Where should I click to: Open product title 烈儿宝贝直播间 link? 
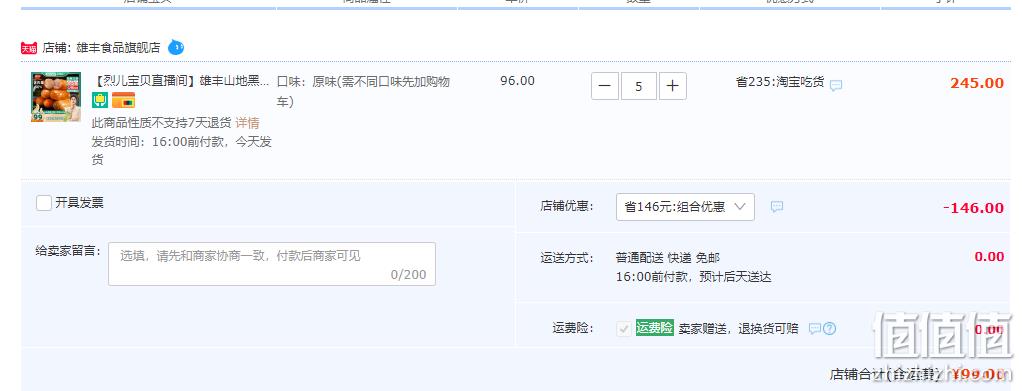click(x=181, y=81)
